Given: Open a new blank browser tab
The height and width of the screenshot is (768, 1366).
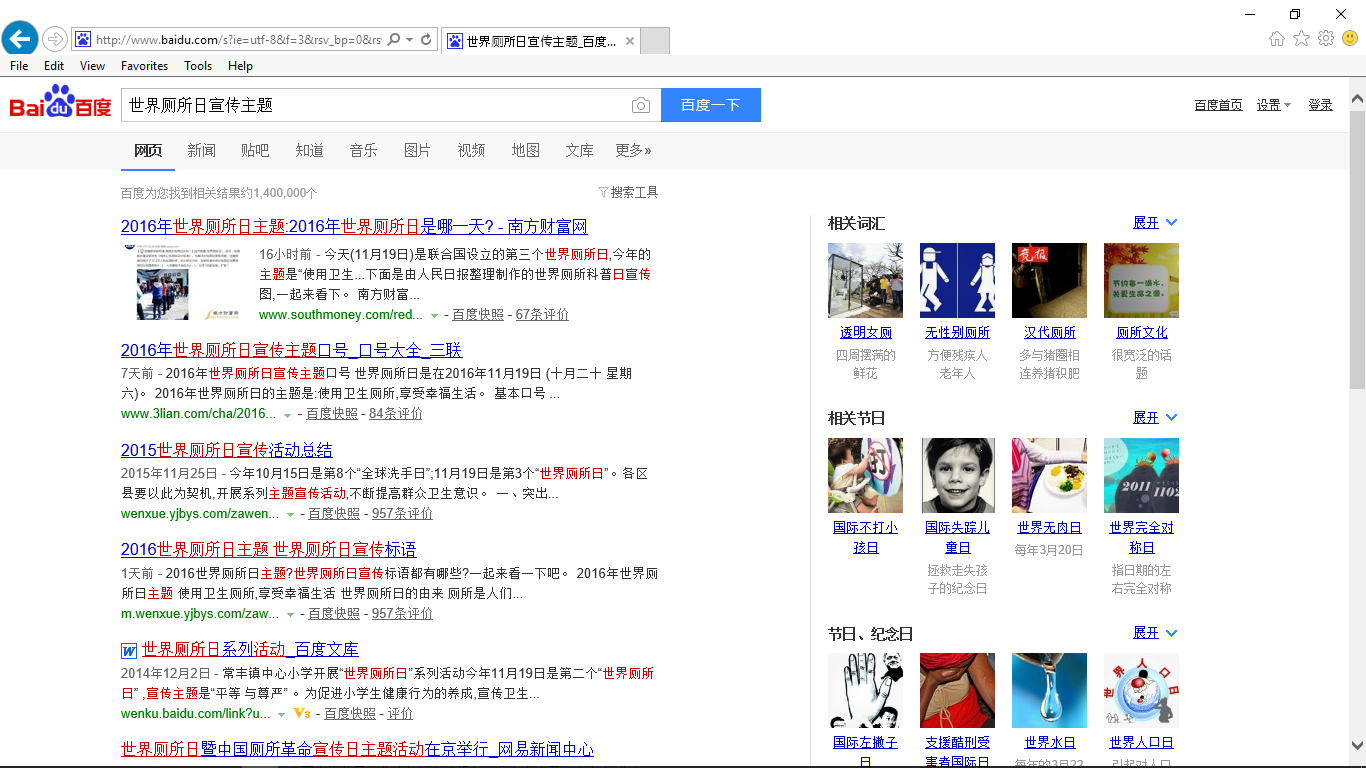Looking at the screenshot, I should (655, 41).
